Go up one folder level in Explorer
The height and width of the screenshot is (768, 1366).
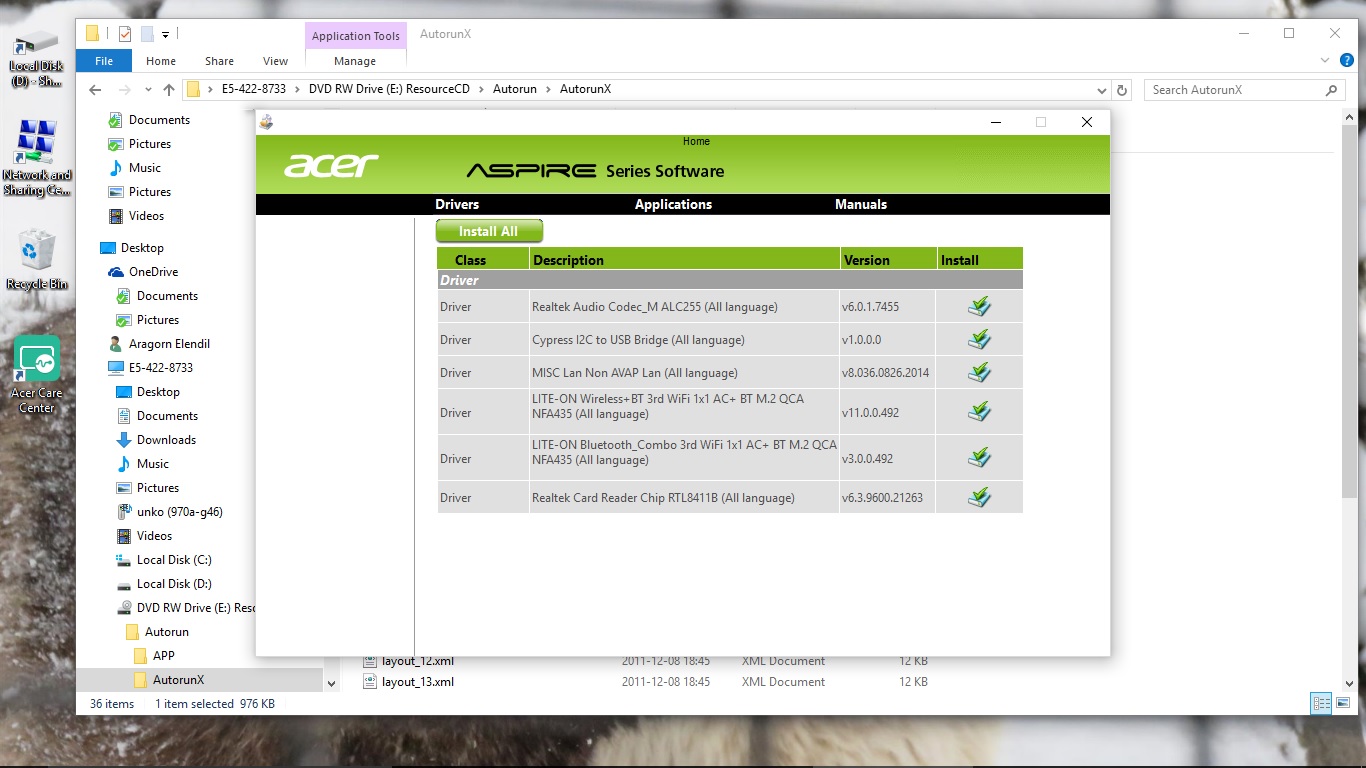point(168,90)
